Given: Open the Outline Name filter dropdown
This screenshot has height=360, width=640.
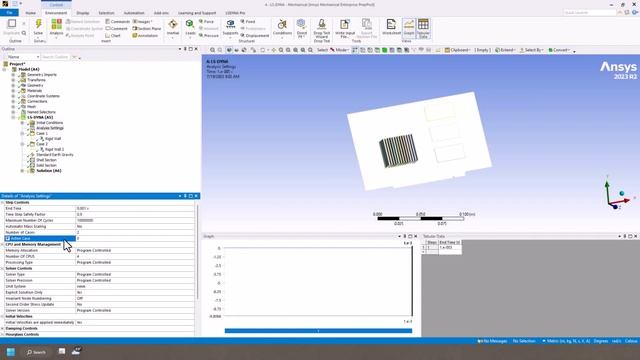Looking at the screenshot, I should point(23,57).
